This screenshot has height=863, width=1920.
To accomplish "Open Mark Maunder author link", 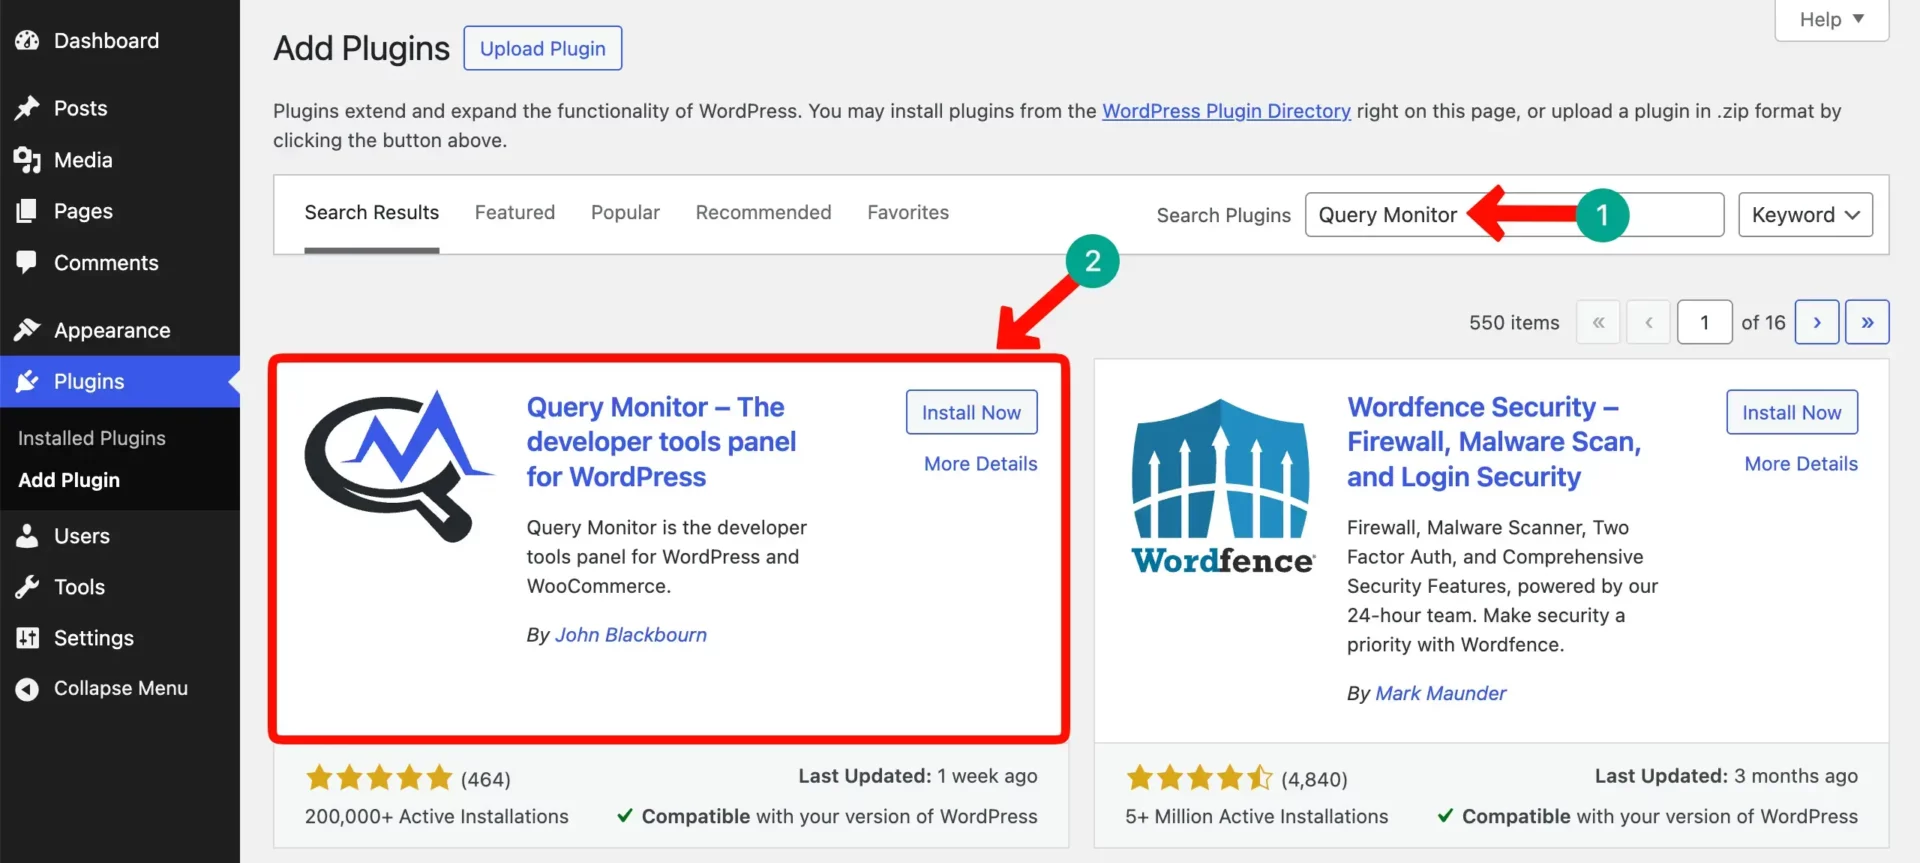I will (1441, 693).
